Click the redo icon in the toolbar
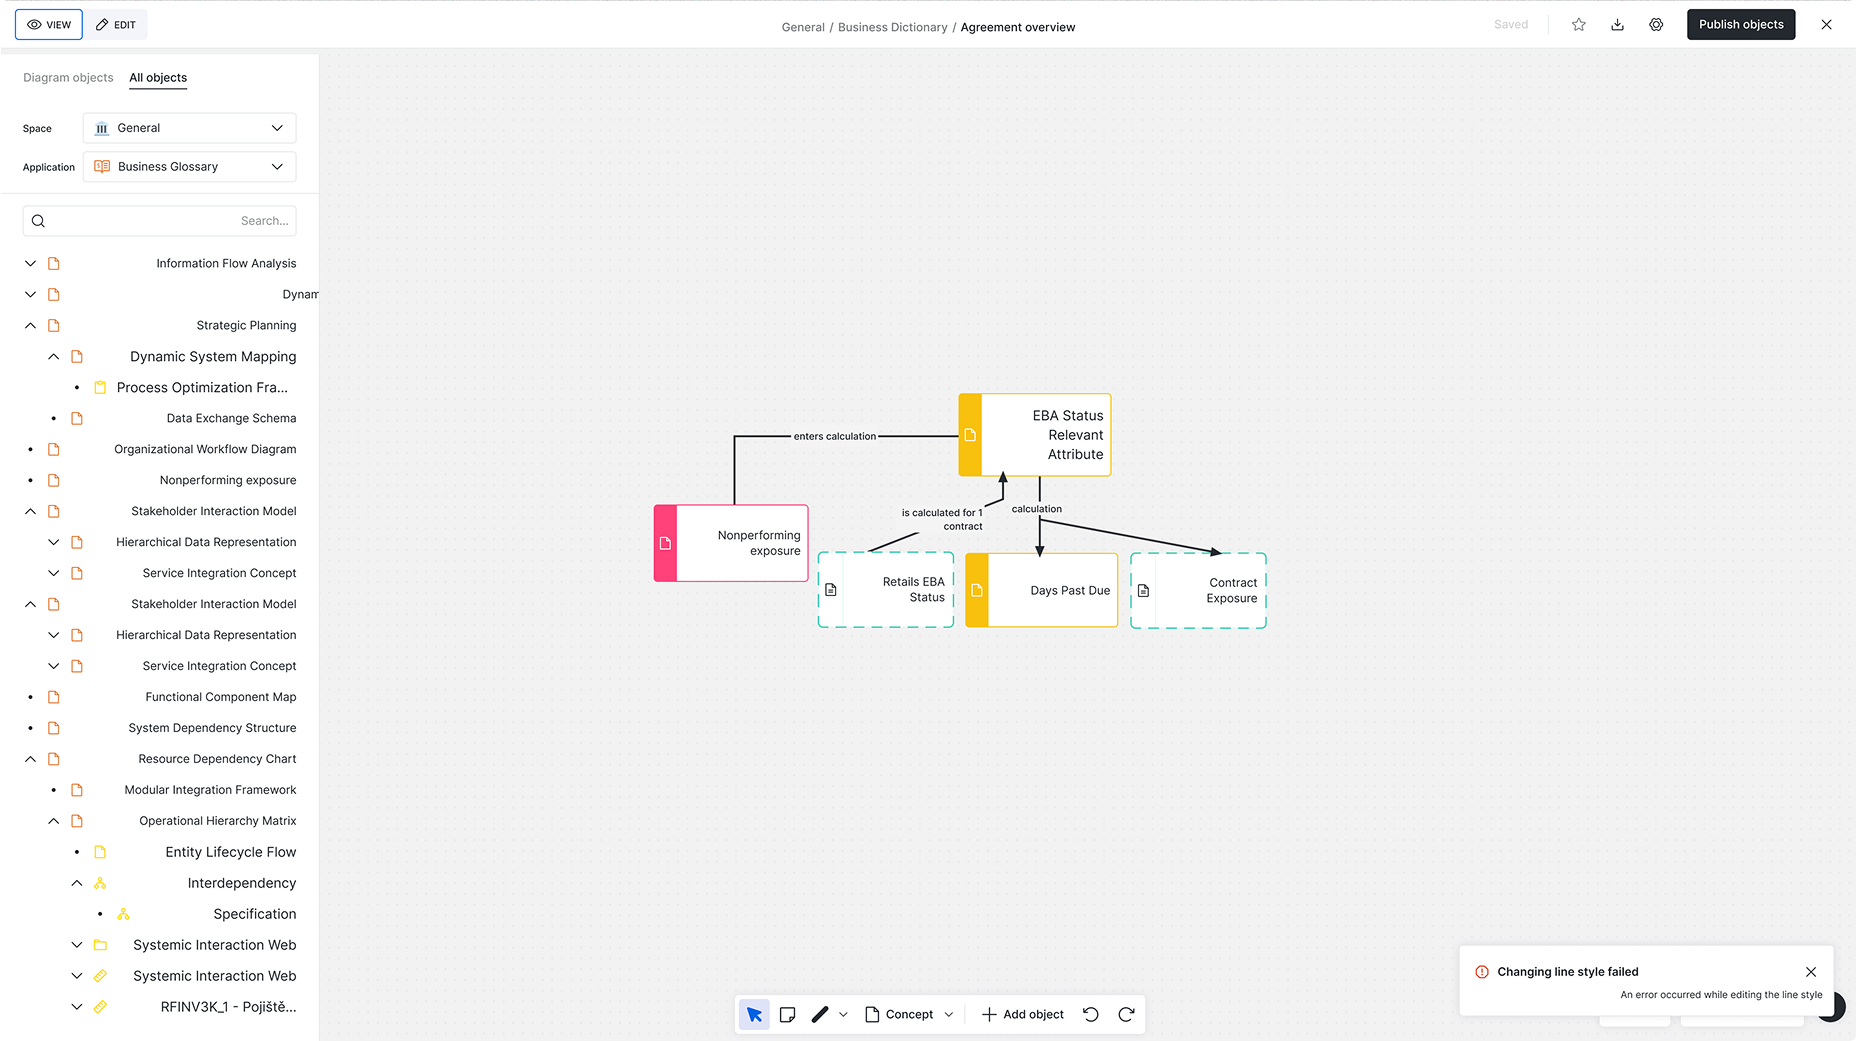Image resolution: width=1857 pixels, height=1041 pixels. click(1127, 1014)
